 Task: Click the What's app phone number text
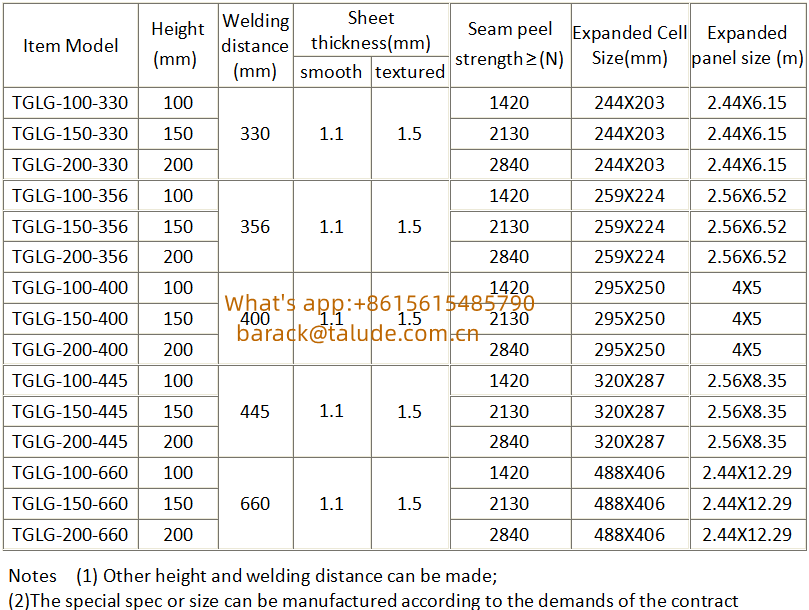(379, 303)
